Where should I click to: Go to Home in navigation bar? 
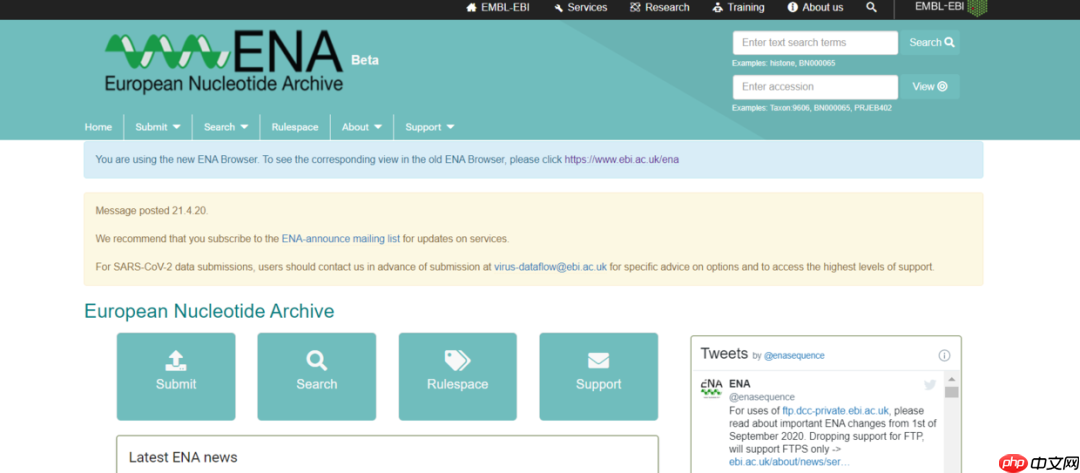(98, 127)
